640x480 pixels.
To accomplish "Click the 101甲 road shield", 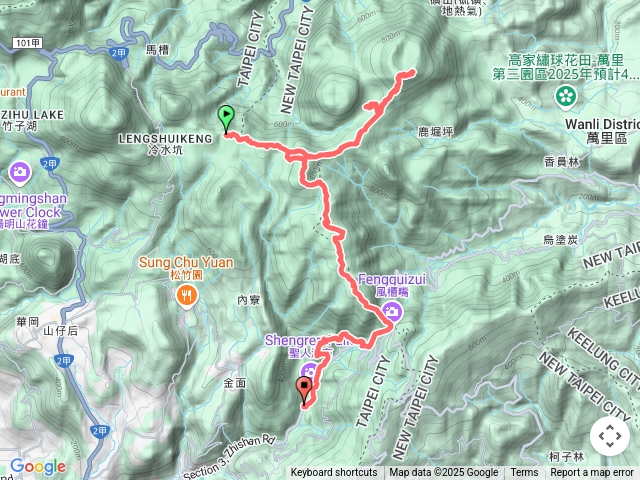I will (x=28, y=43).
